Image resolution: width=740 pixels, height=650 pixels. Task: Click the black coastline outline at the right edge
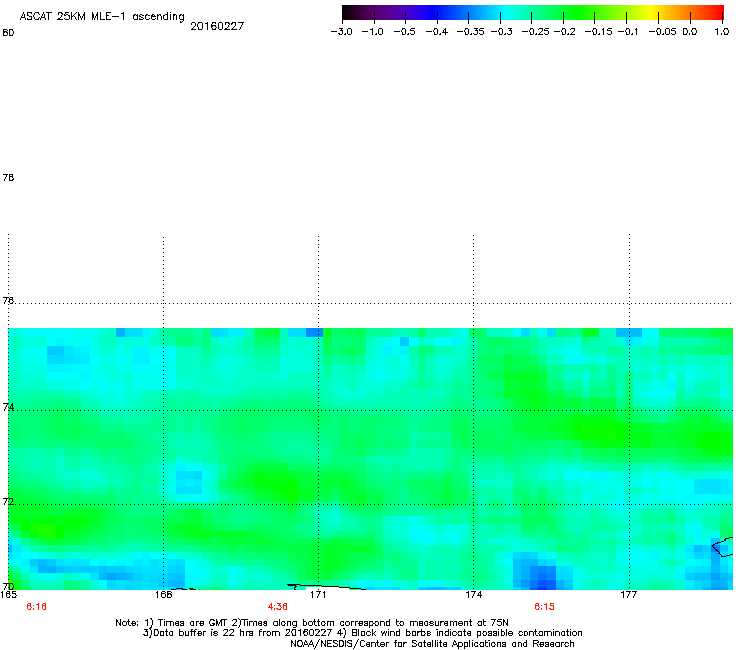(723, 547)
